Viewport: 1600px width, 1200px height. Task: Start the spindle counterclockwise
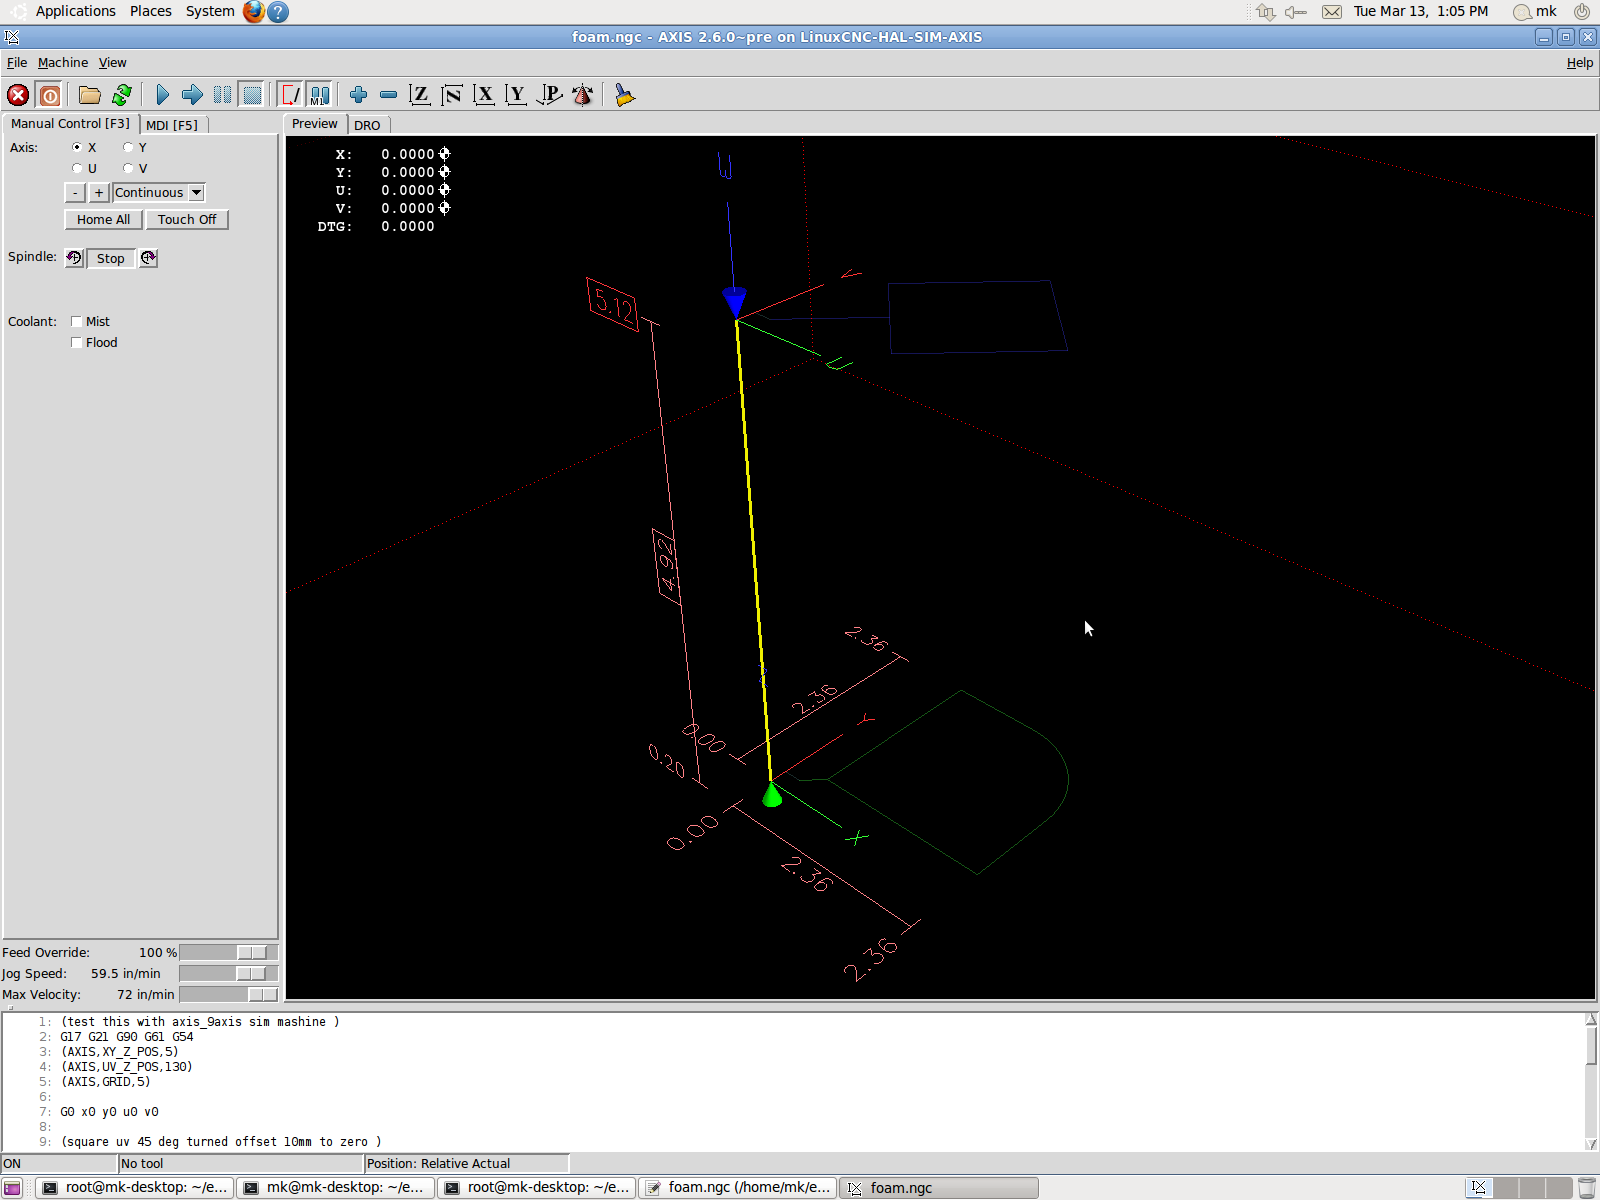[74, 258]
